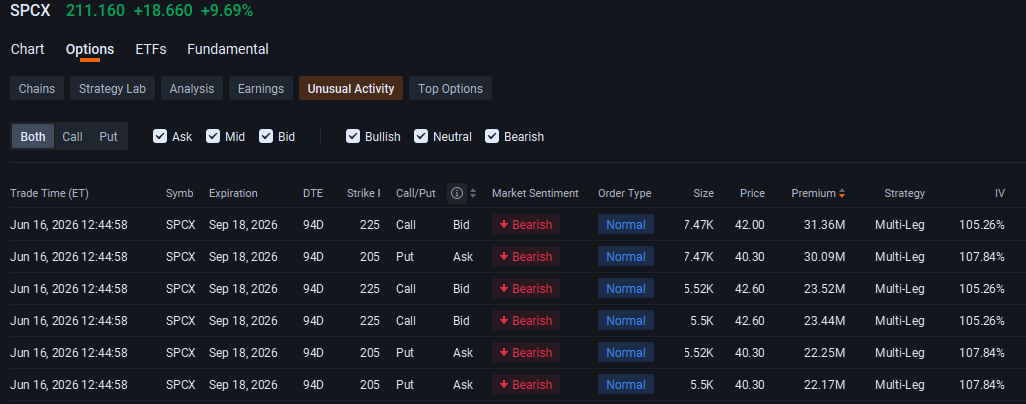Uncheck the Ask checkbox
1026x404 pixels.
(160, 136)
